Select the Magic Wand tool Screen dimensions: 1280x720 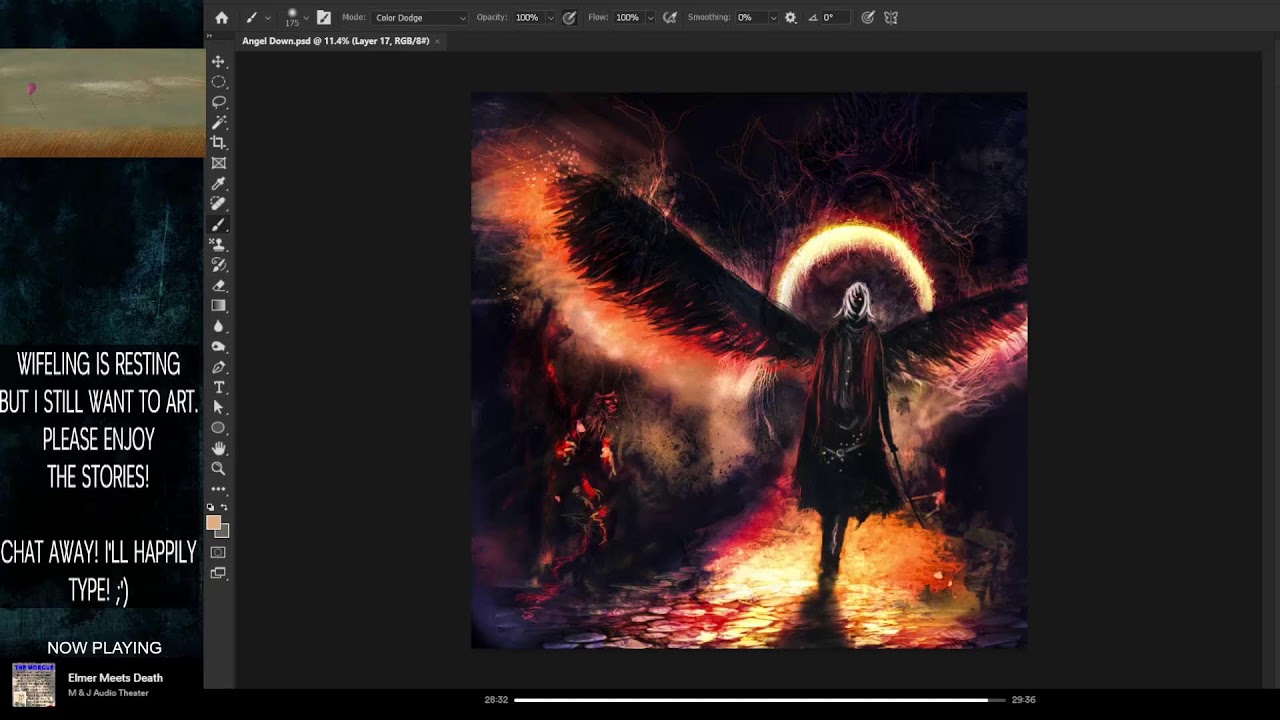click(218, 122)
